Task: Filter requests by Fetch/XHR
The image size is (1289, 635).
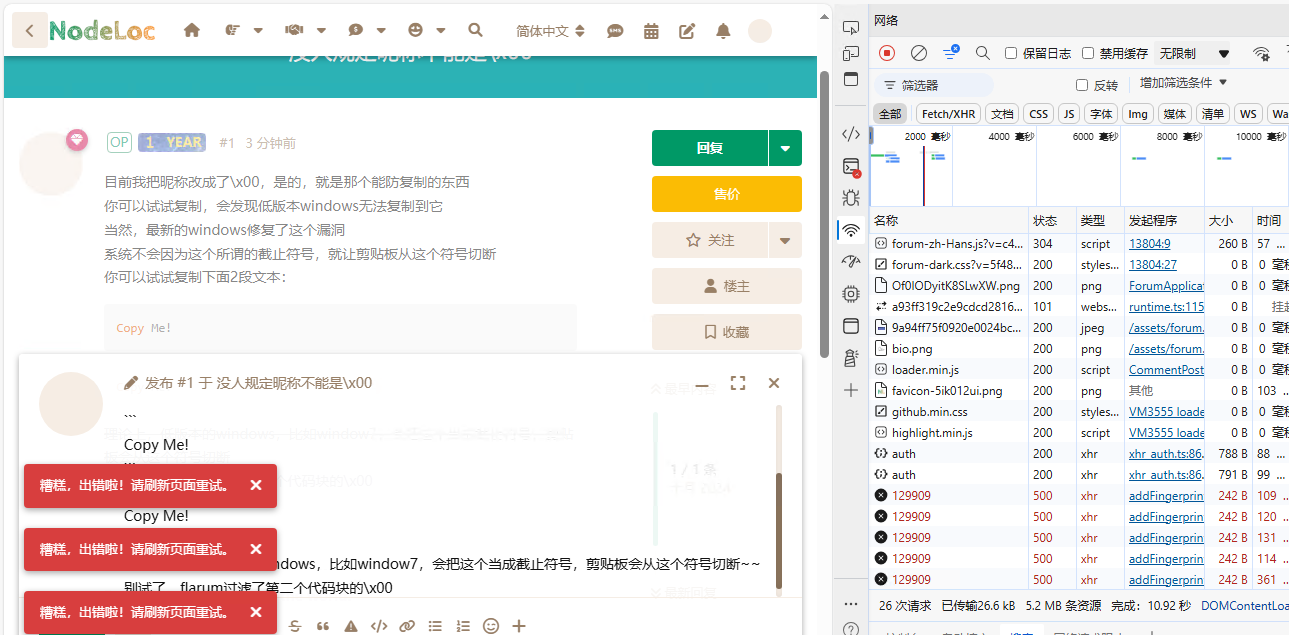Action: (x=948, y=114)
